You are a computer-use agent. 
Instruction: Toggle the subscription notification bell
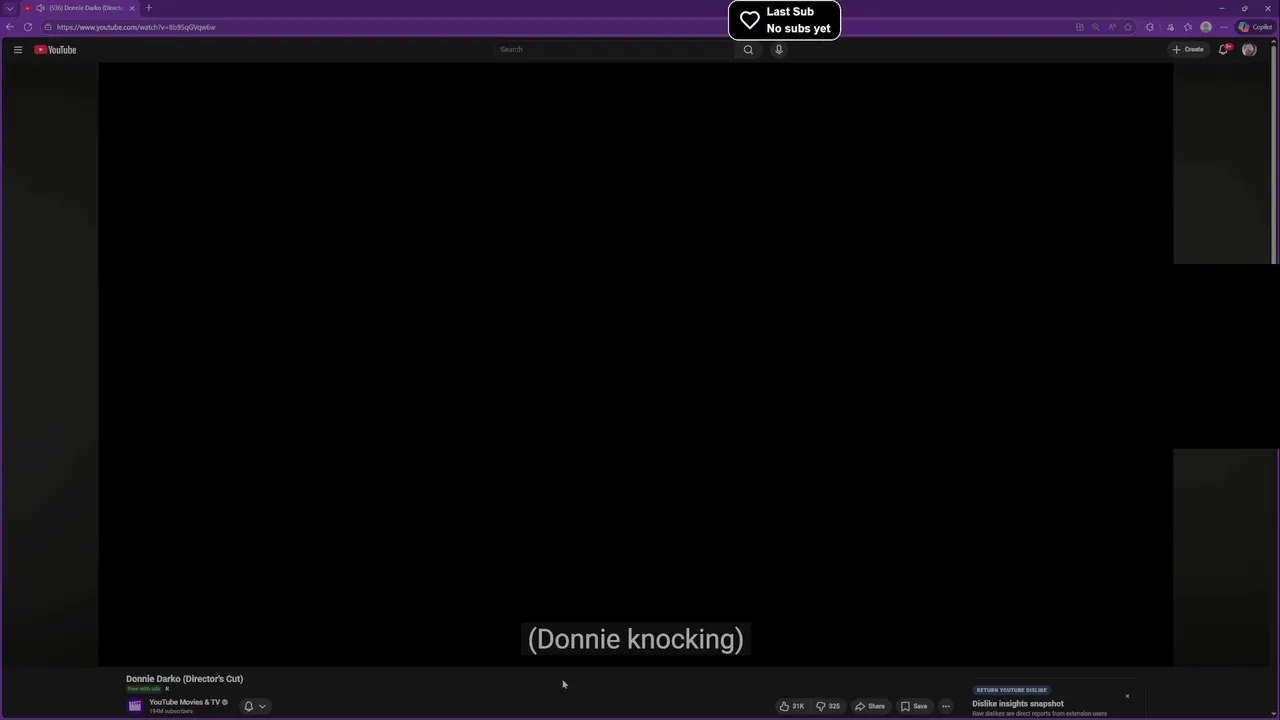(x=249, y=706)
